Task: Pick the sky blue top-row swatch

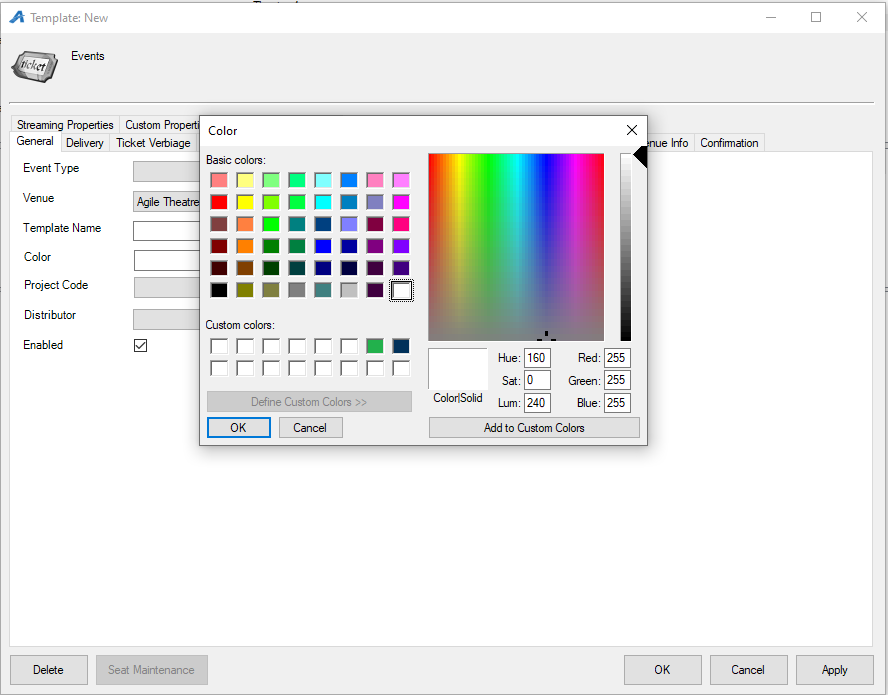Action: (x=349, y=180)
